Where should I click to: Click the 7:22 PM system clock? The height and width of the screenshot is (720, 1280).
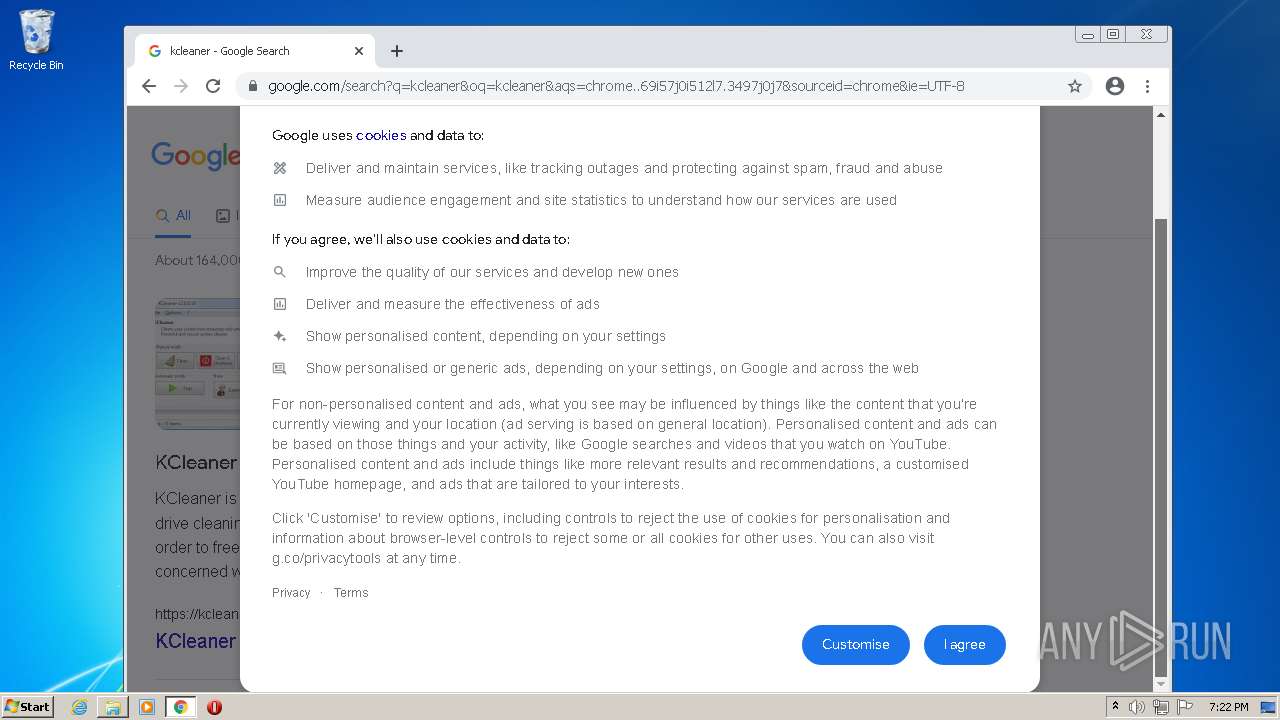1228,707
